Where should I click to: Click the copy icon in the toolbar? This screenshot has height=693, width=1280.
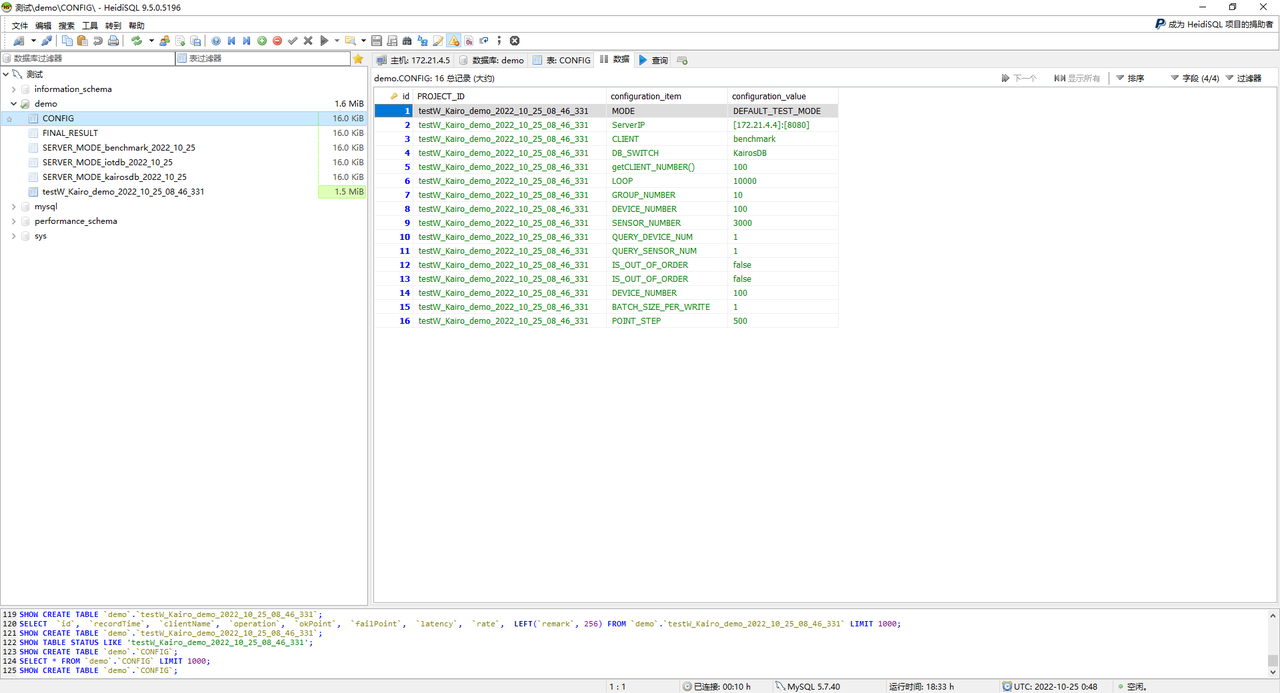pos(67,41)
